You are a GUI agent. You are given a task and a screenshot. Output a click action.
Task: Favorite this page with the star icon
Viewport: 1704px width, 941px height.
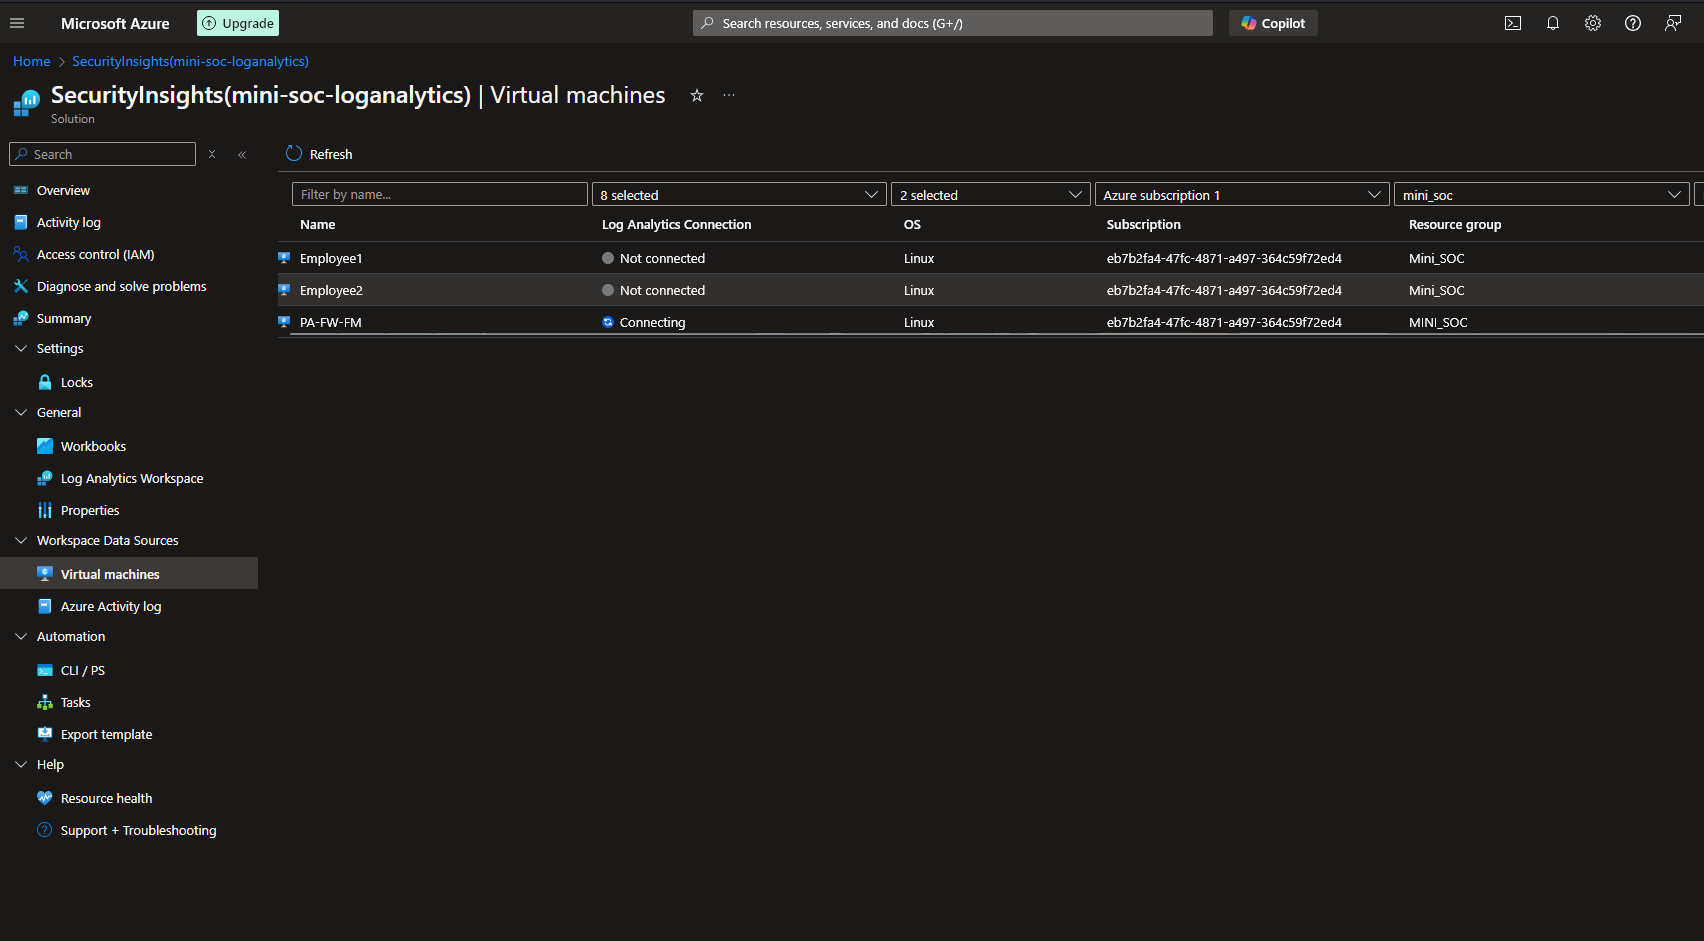click(x=697, y=96)
